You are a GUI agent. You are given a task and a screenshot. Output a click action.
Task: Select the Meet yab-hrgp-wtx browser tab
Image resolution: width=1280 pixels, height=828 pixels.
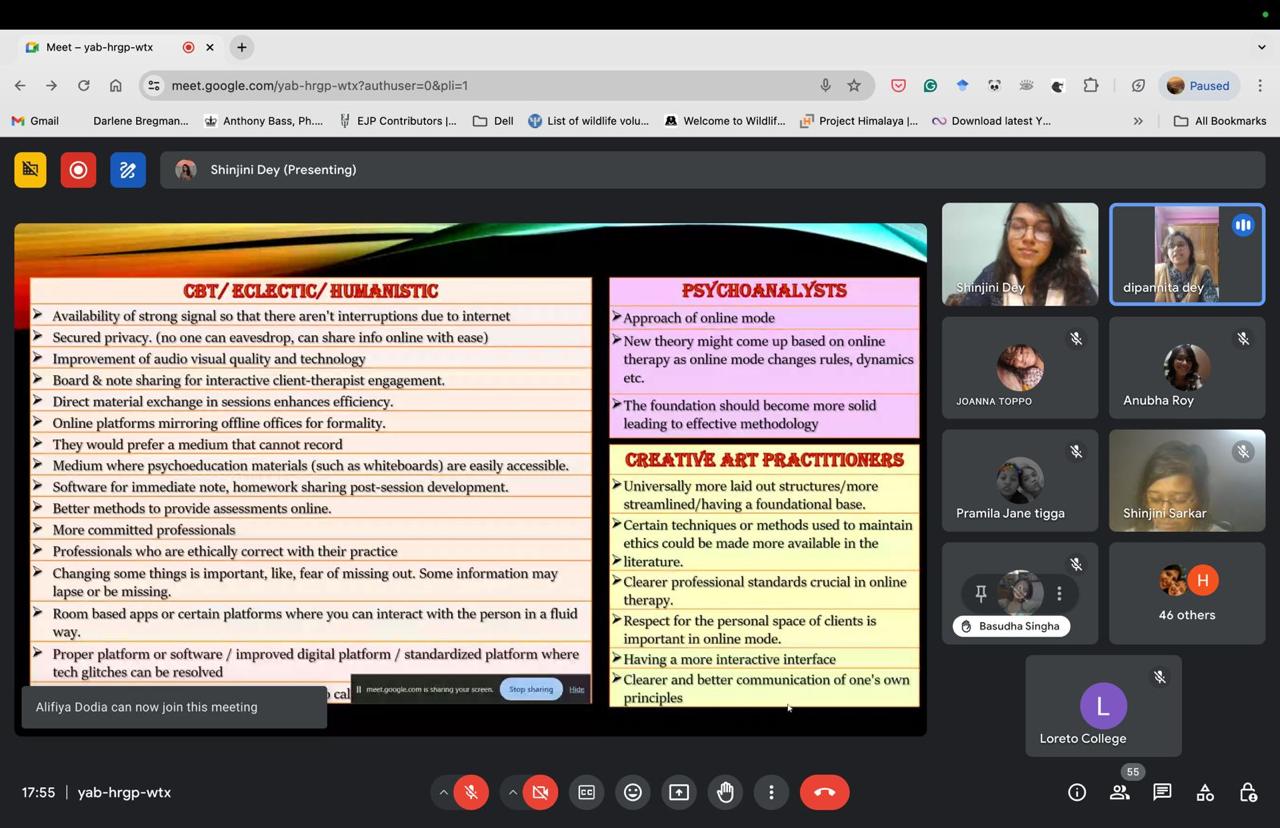[x=100, y=47]
